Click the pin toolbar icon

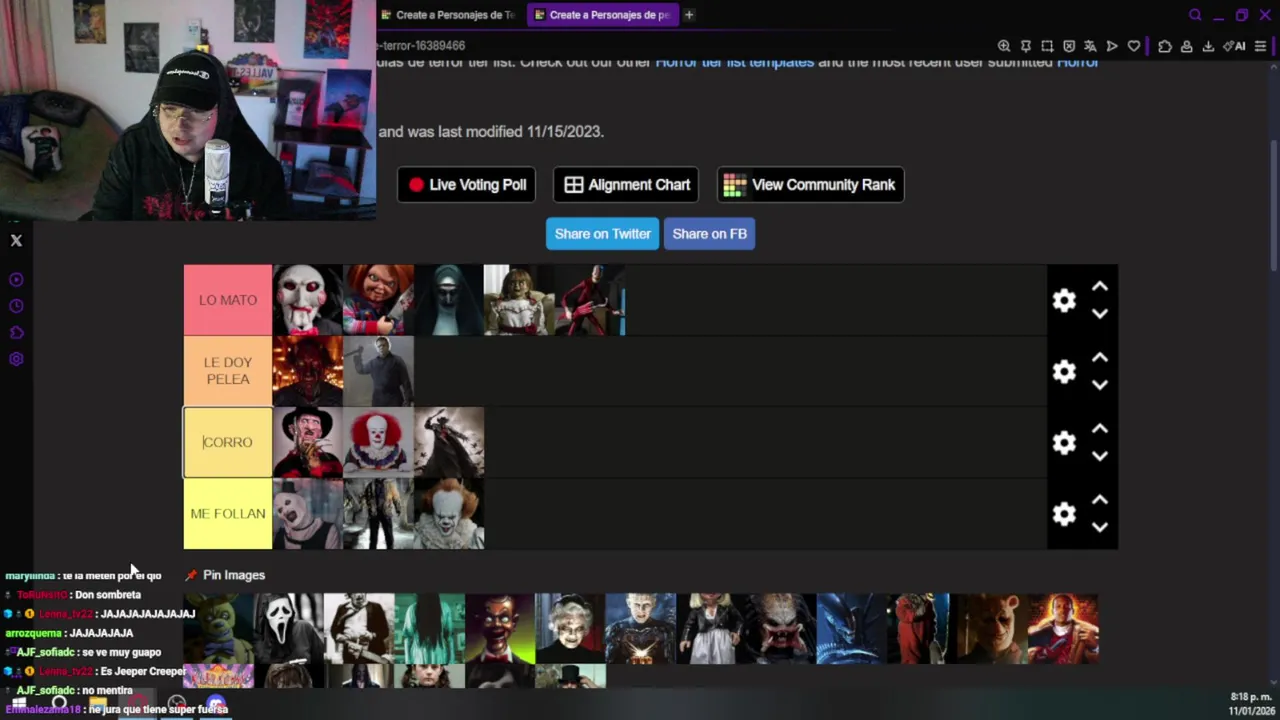[1025, 46]
